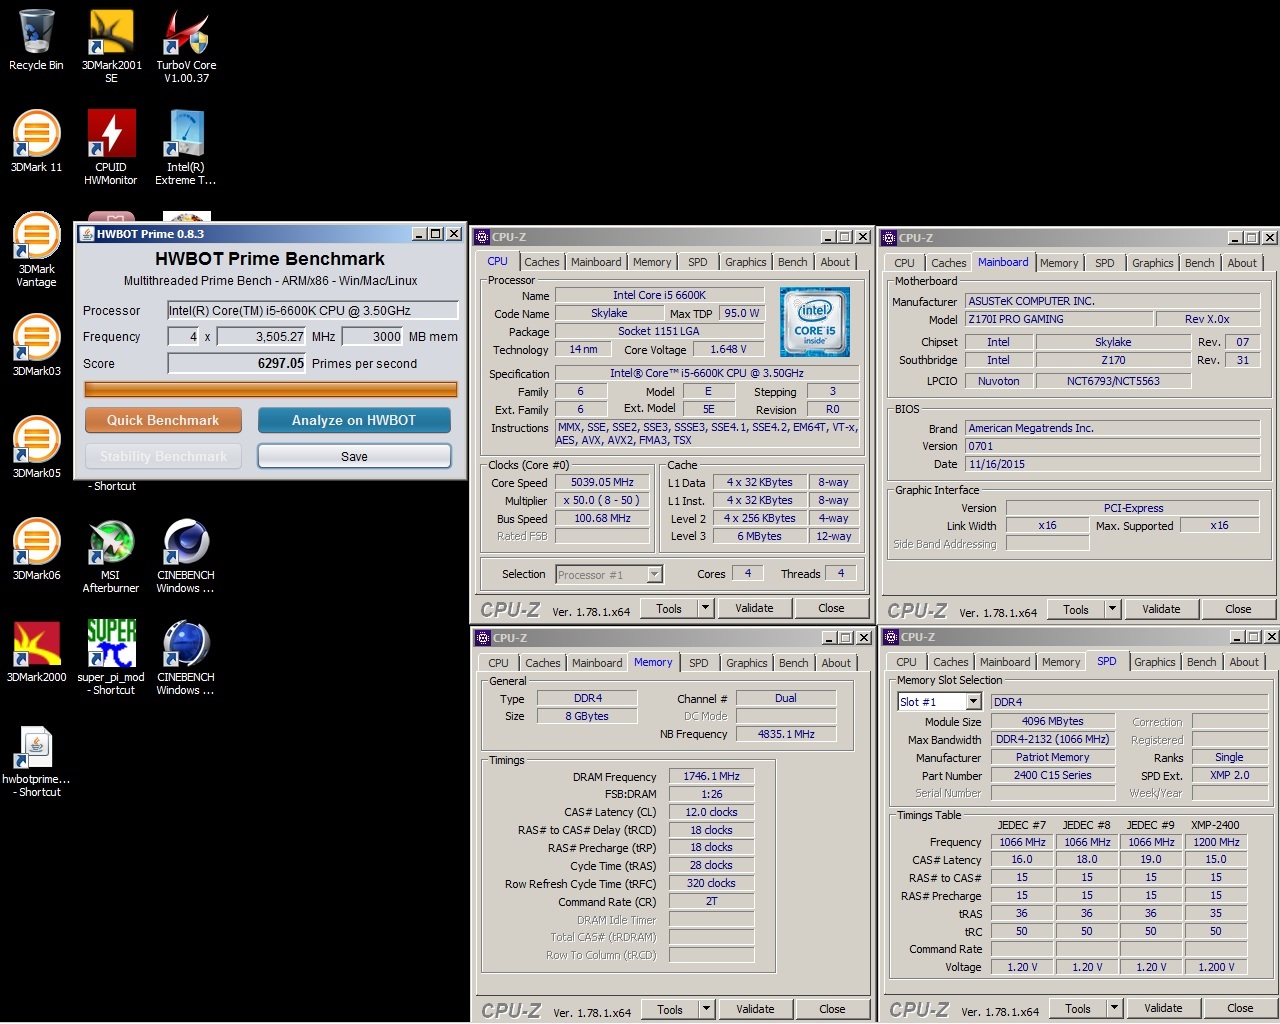Click Analyze on HWBOT button

tap(354, 420)
